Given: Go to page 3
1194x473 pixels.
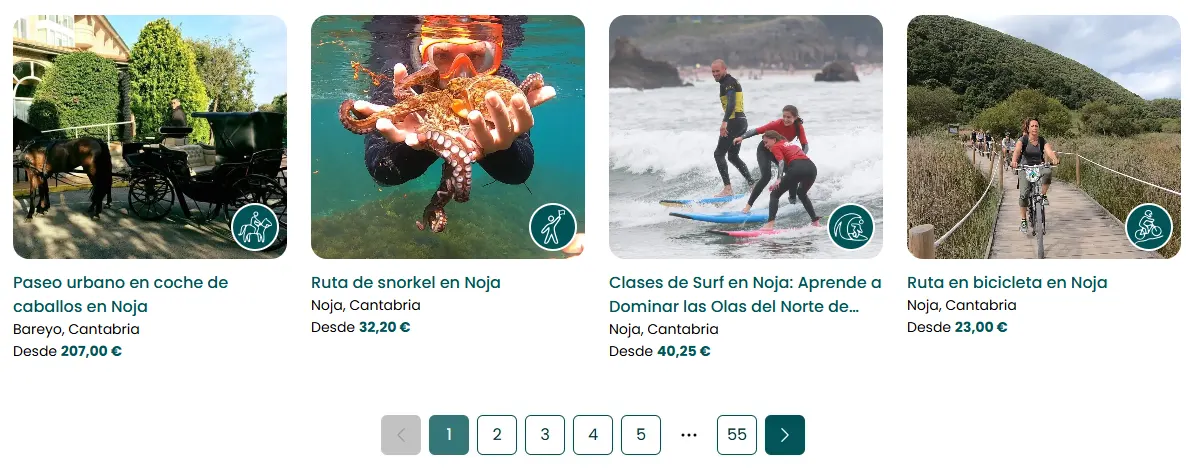Looking at the screenshot, I should coord(545,435).
